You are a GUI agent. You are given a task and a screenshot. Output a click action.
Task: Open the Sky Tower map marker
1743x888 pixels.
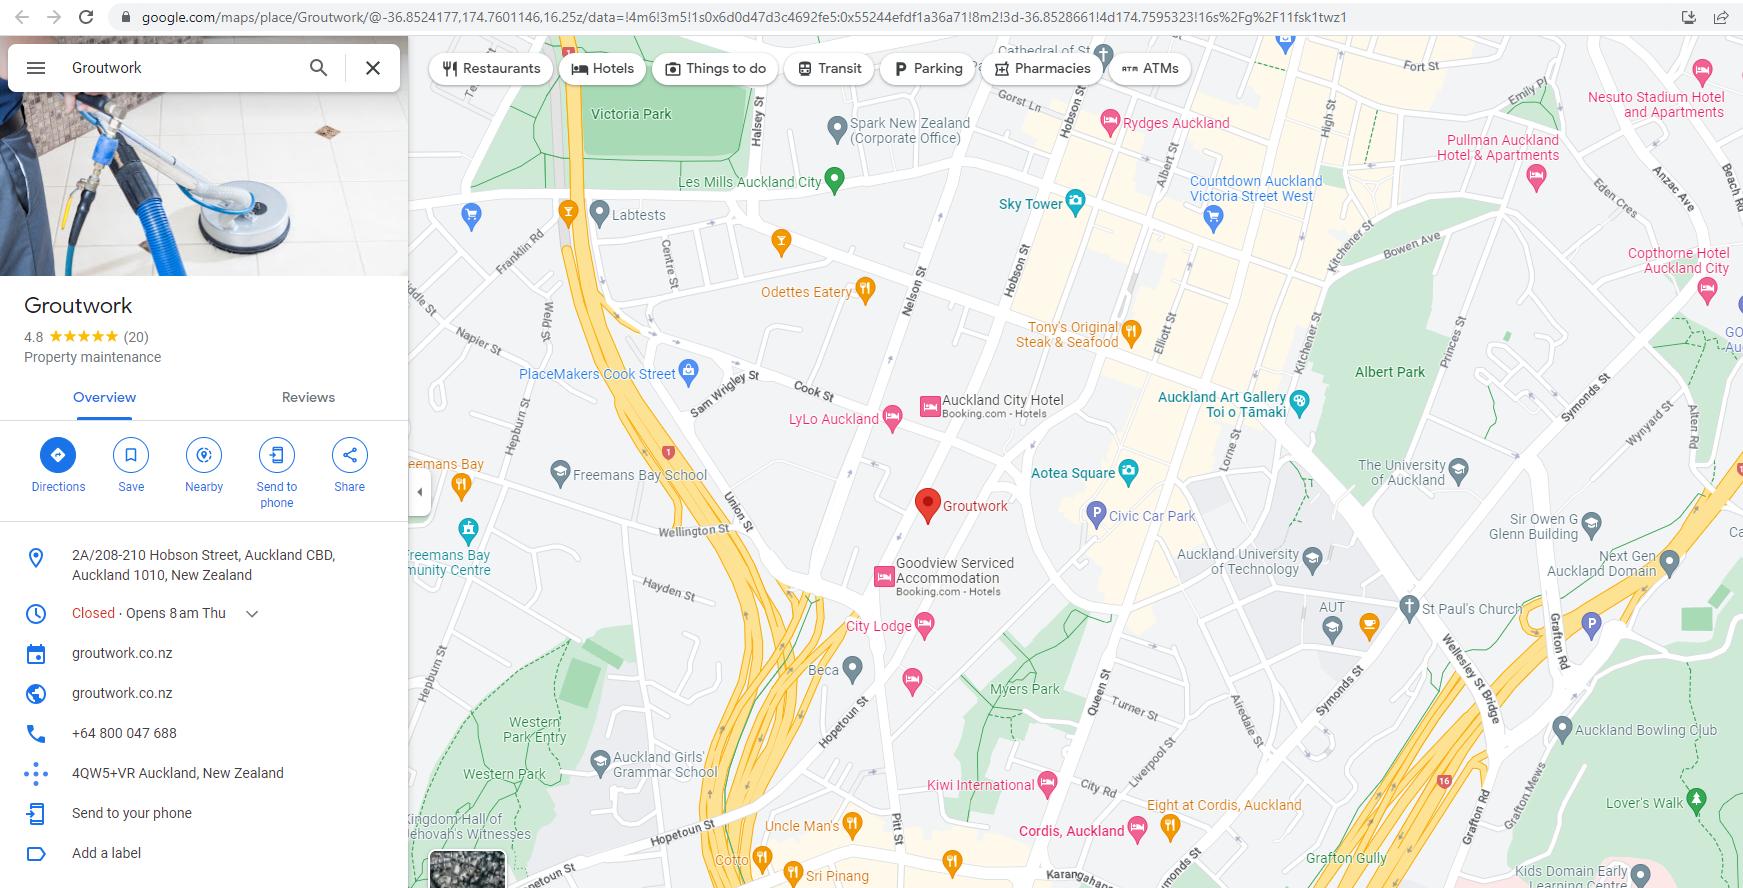1075,202
